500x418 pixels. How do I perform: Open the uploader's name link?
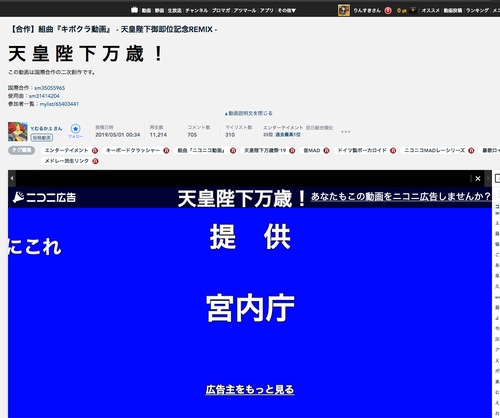(46, 129)
